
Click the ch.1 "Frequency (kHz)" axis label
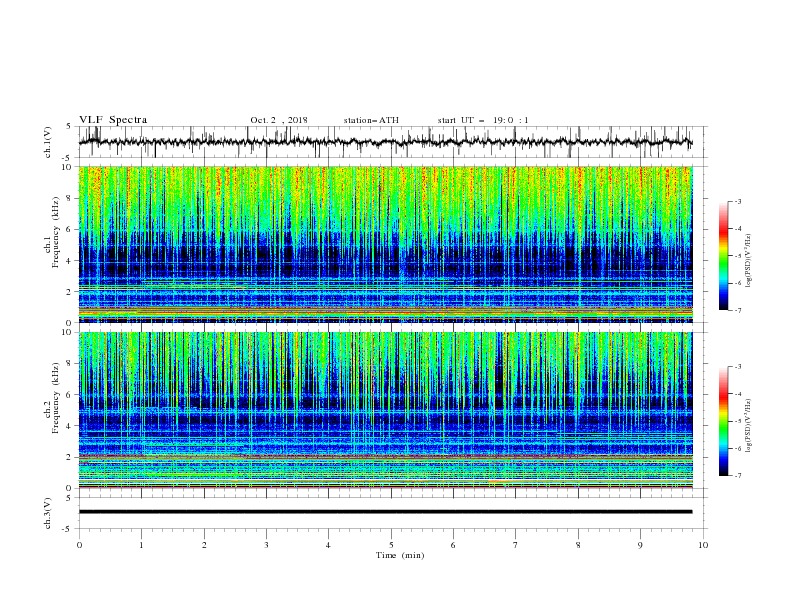(x=56, y=231)
